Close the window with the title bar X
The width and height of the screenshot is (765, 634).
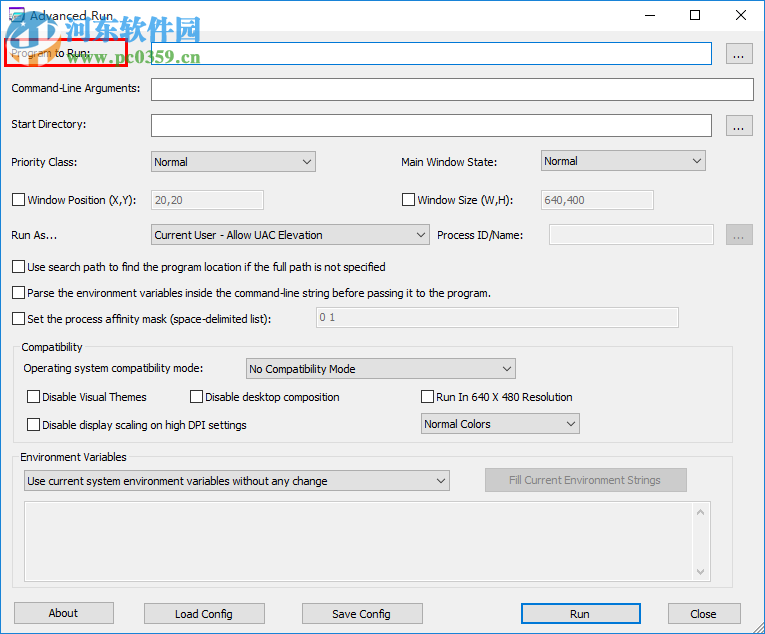(741, 15)
